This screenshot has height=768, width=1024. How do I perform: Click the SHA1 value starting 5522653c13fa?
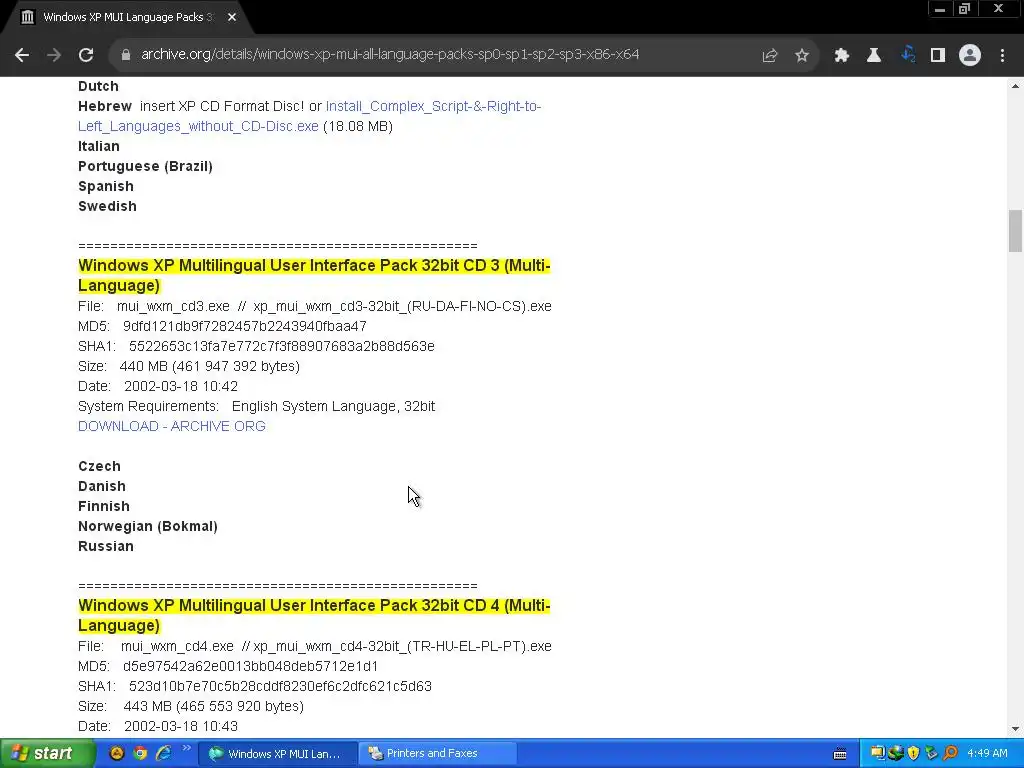(x=281, y=346)
